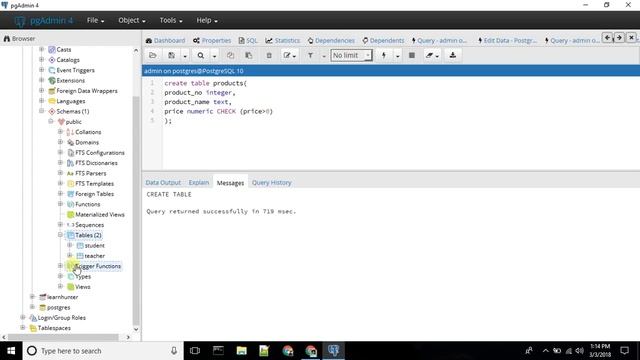
Task: Collapse the public schema node
Action: (x=51, y=121)
